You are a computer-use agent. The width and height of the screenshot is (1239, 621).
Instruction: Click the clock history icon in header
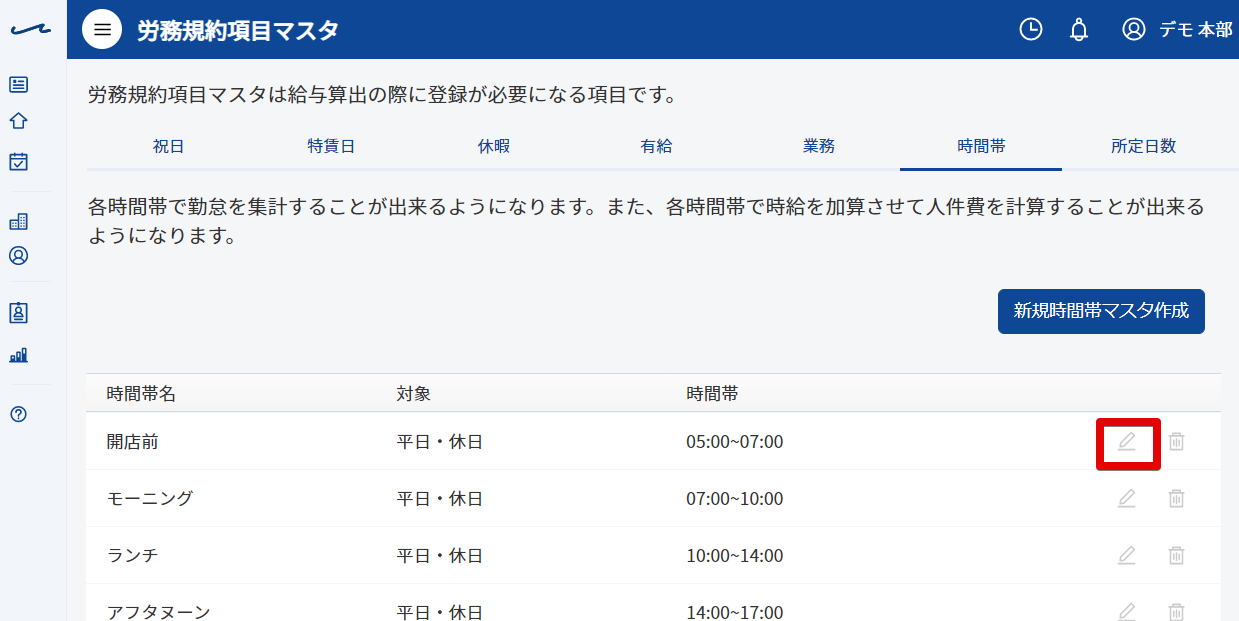click(1030, 30)
